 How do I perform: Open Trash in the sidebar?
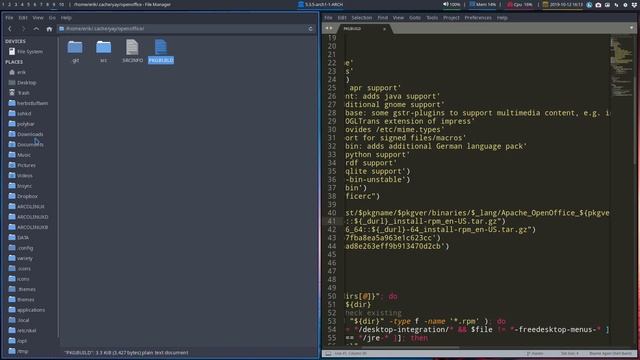point(20,93)
